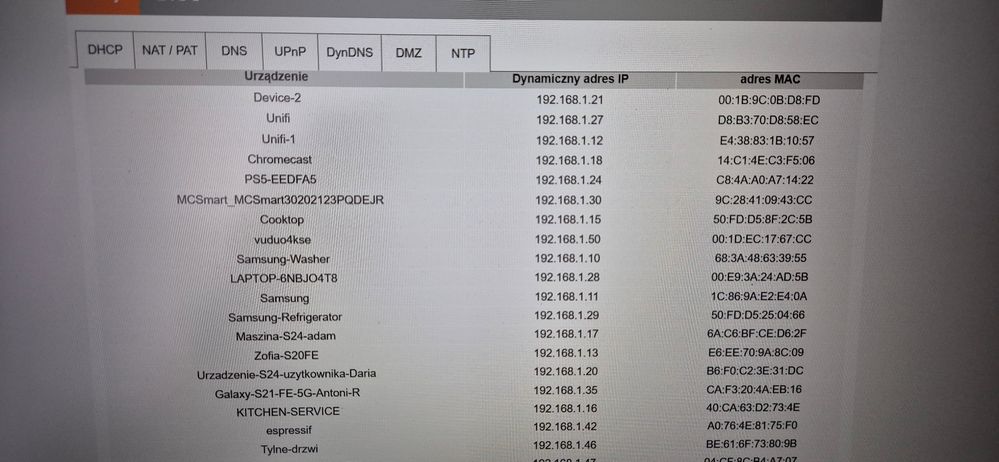Click MAC address 40:CA:63:D2:73:4E
The image size is (999, 462).
[753, 407]
